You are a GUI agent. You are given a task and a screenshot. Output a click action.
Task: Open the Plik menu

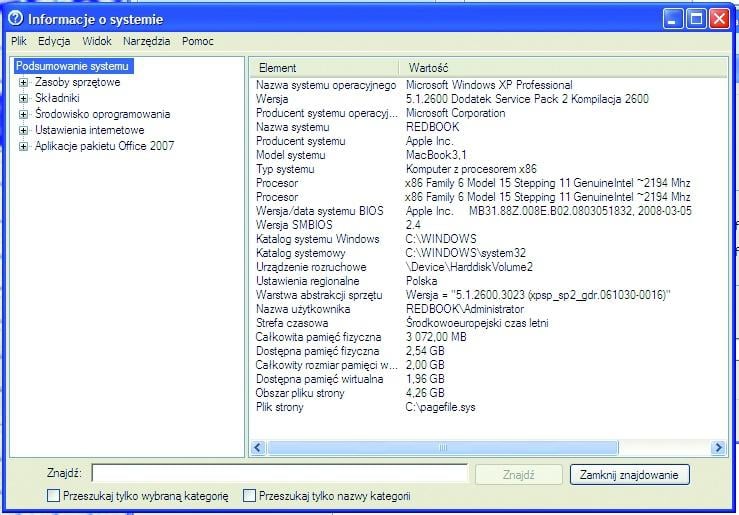(19, 41)
